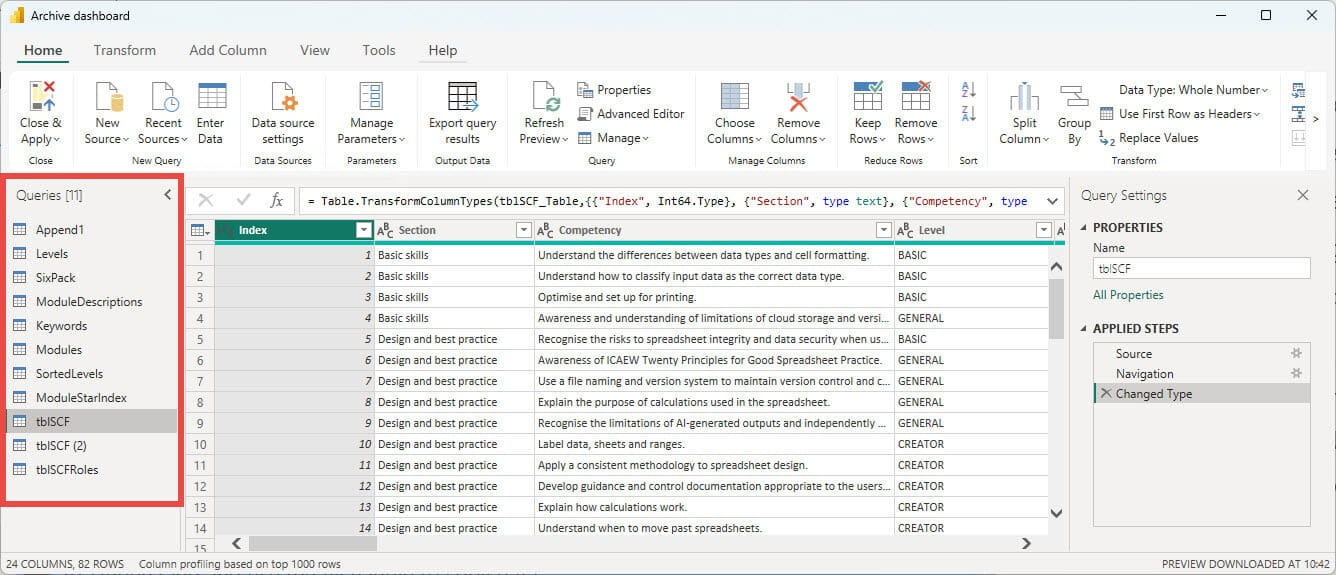This screenshot has height=575, width=1336.
Task: Collapse the APPLIED STEPS section
Action: coord(1084,328)
